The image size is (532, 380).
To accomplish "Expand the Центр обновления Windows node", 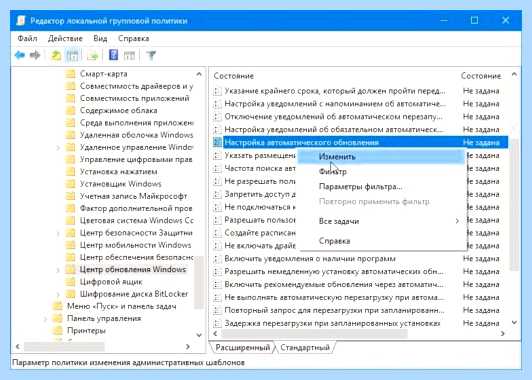I will (x=58, y=270).
